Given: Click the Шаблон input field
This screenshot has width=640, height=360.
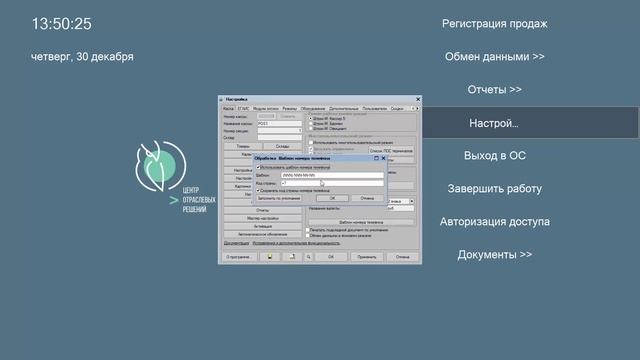Looking at the screenshot, I should pos(332,175).
